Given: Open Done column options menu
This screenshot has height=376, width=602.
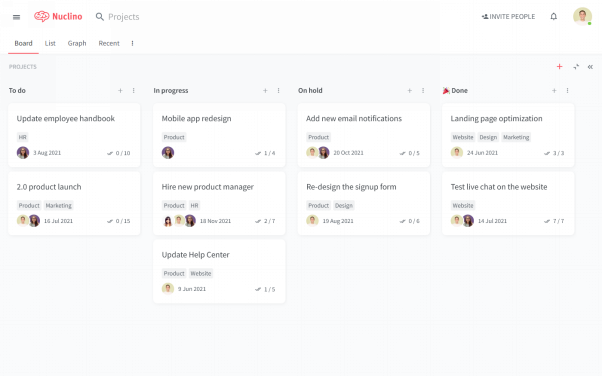Looking at the screenshot, I should coord(567,91).
